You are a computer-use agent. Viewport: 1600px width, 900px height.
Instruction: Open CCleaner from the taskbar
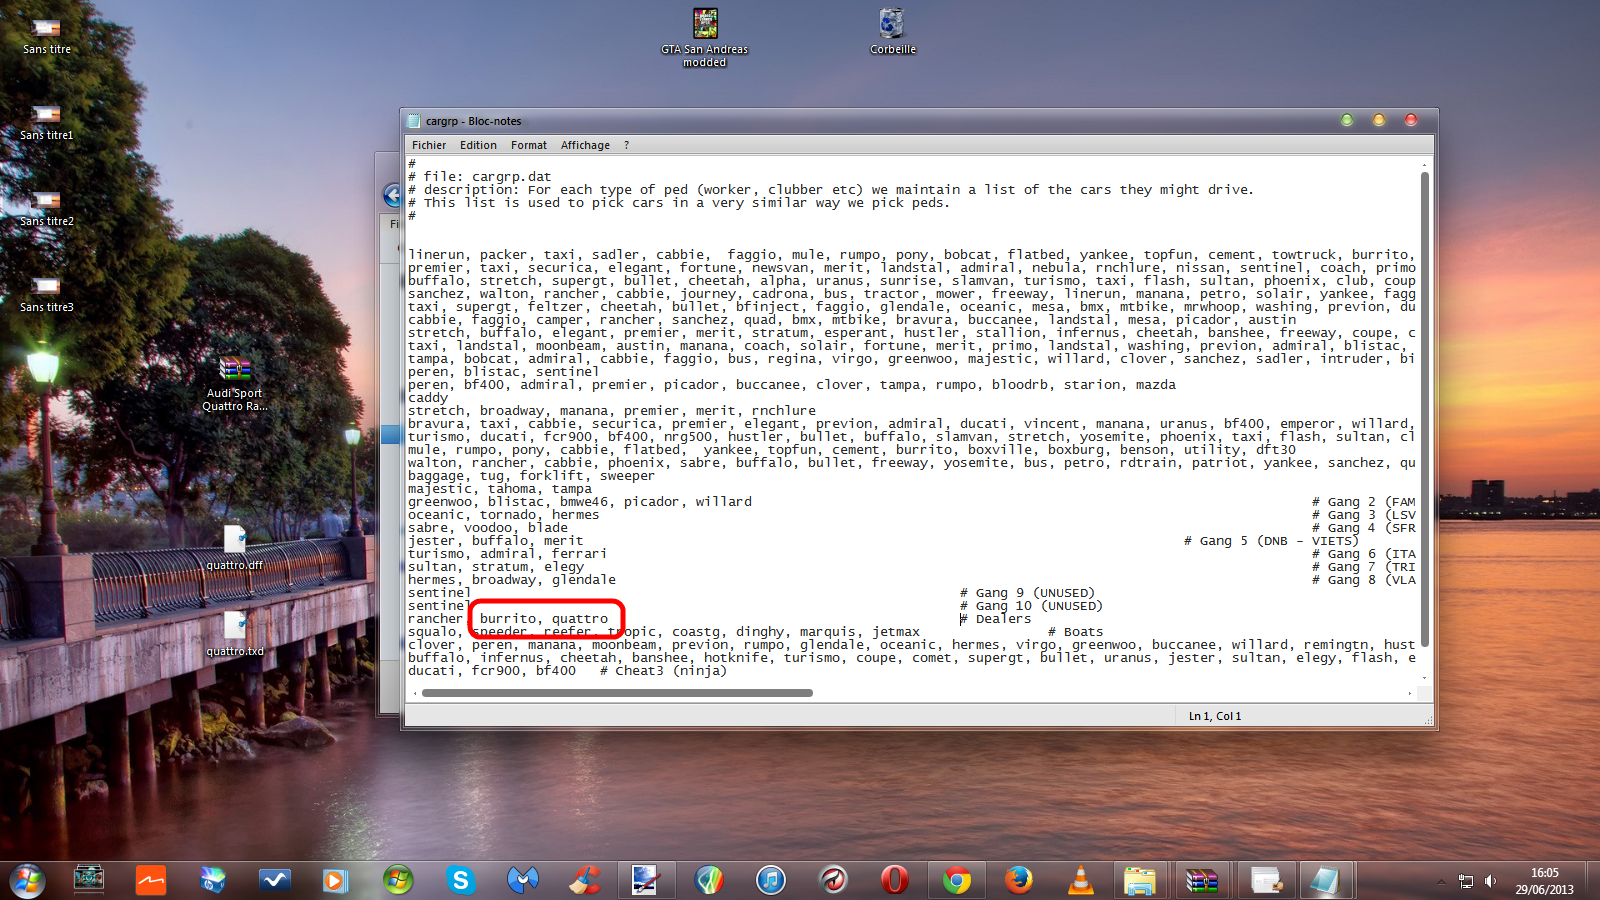[584, 880]
